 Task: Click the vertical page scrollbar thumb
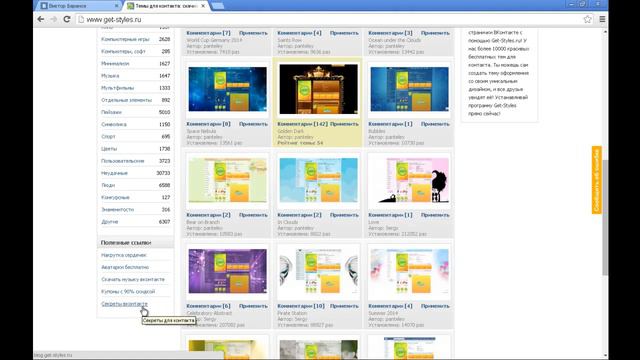(605, 217)
